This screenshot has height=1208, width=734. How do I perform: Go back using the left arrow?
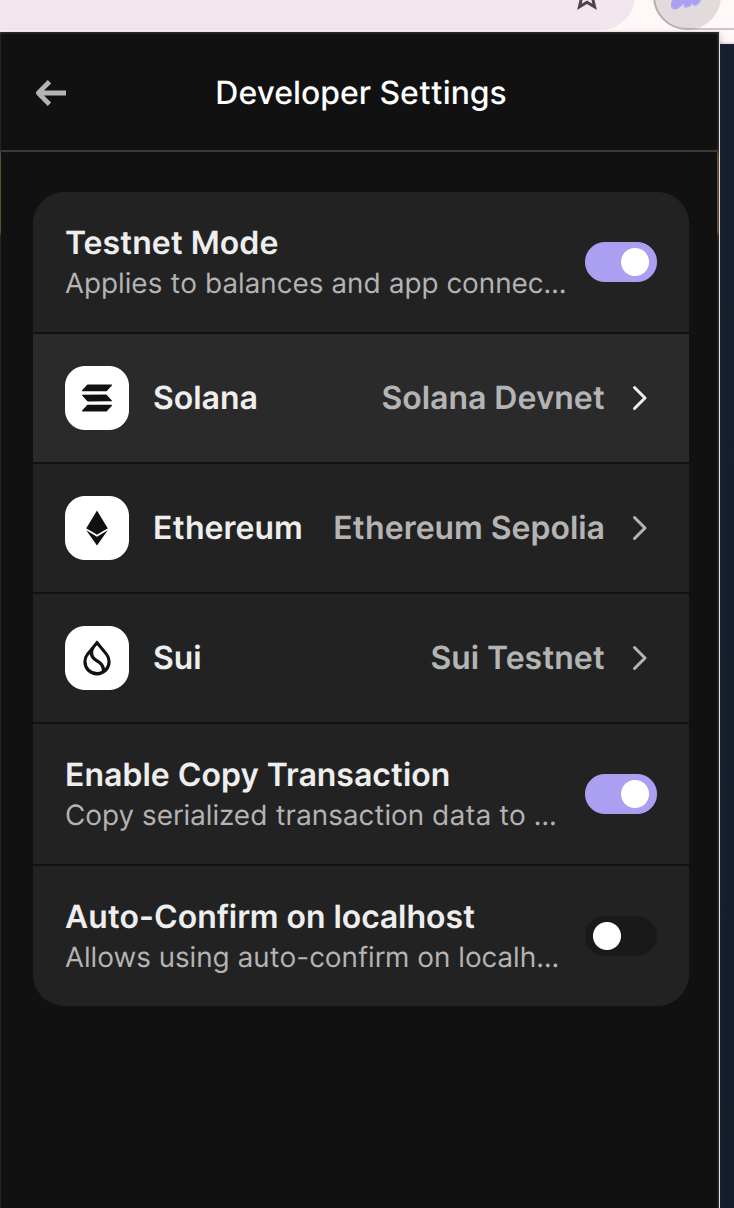click(x=50, y=93)
